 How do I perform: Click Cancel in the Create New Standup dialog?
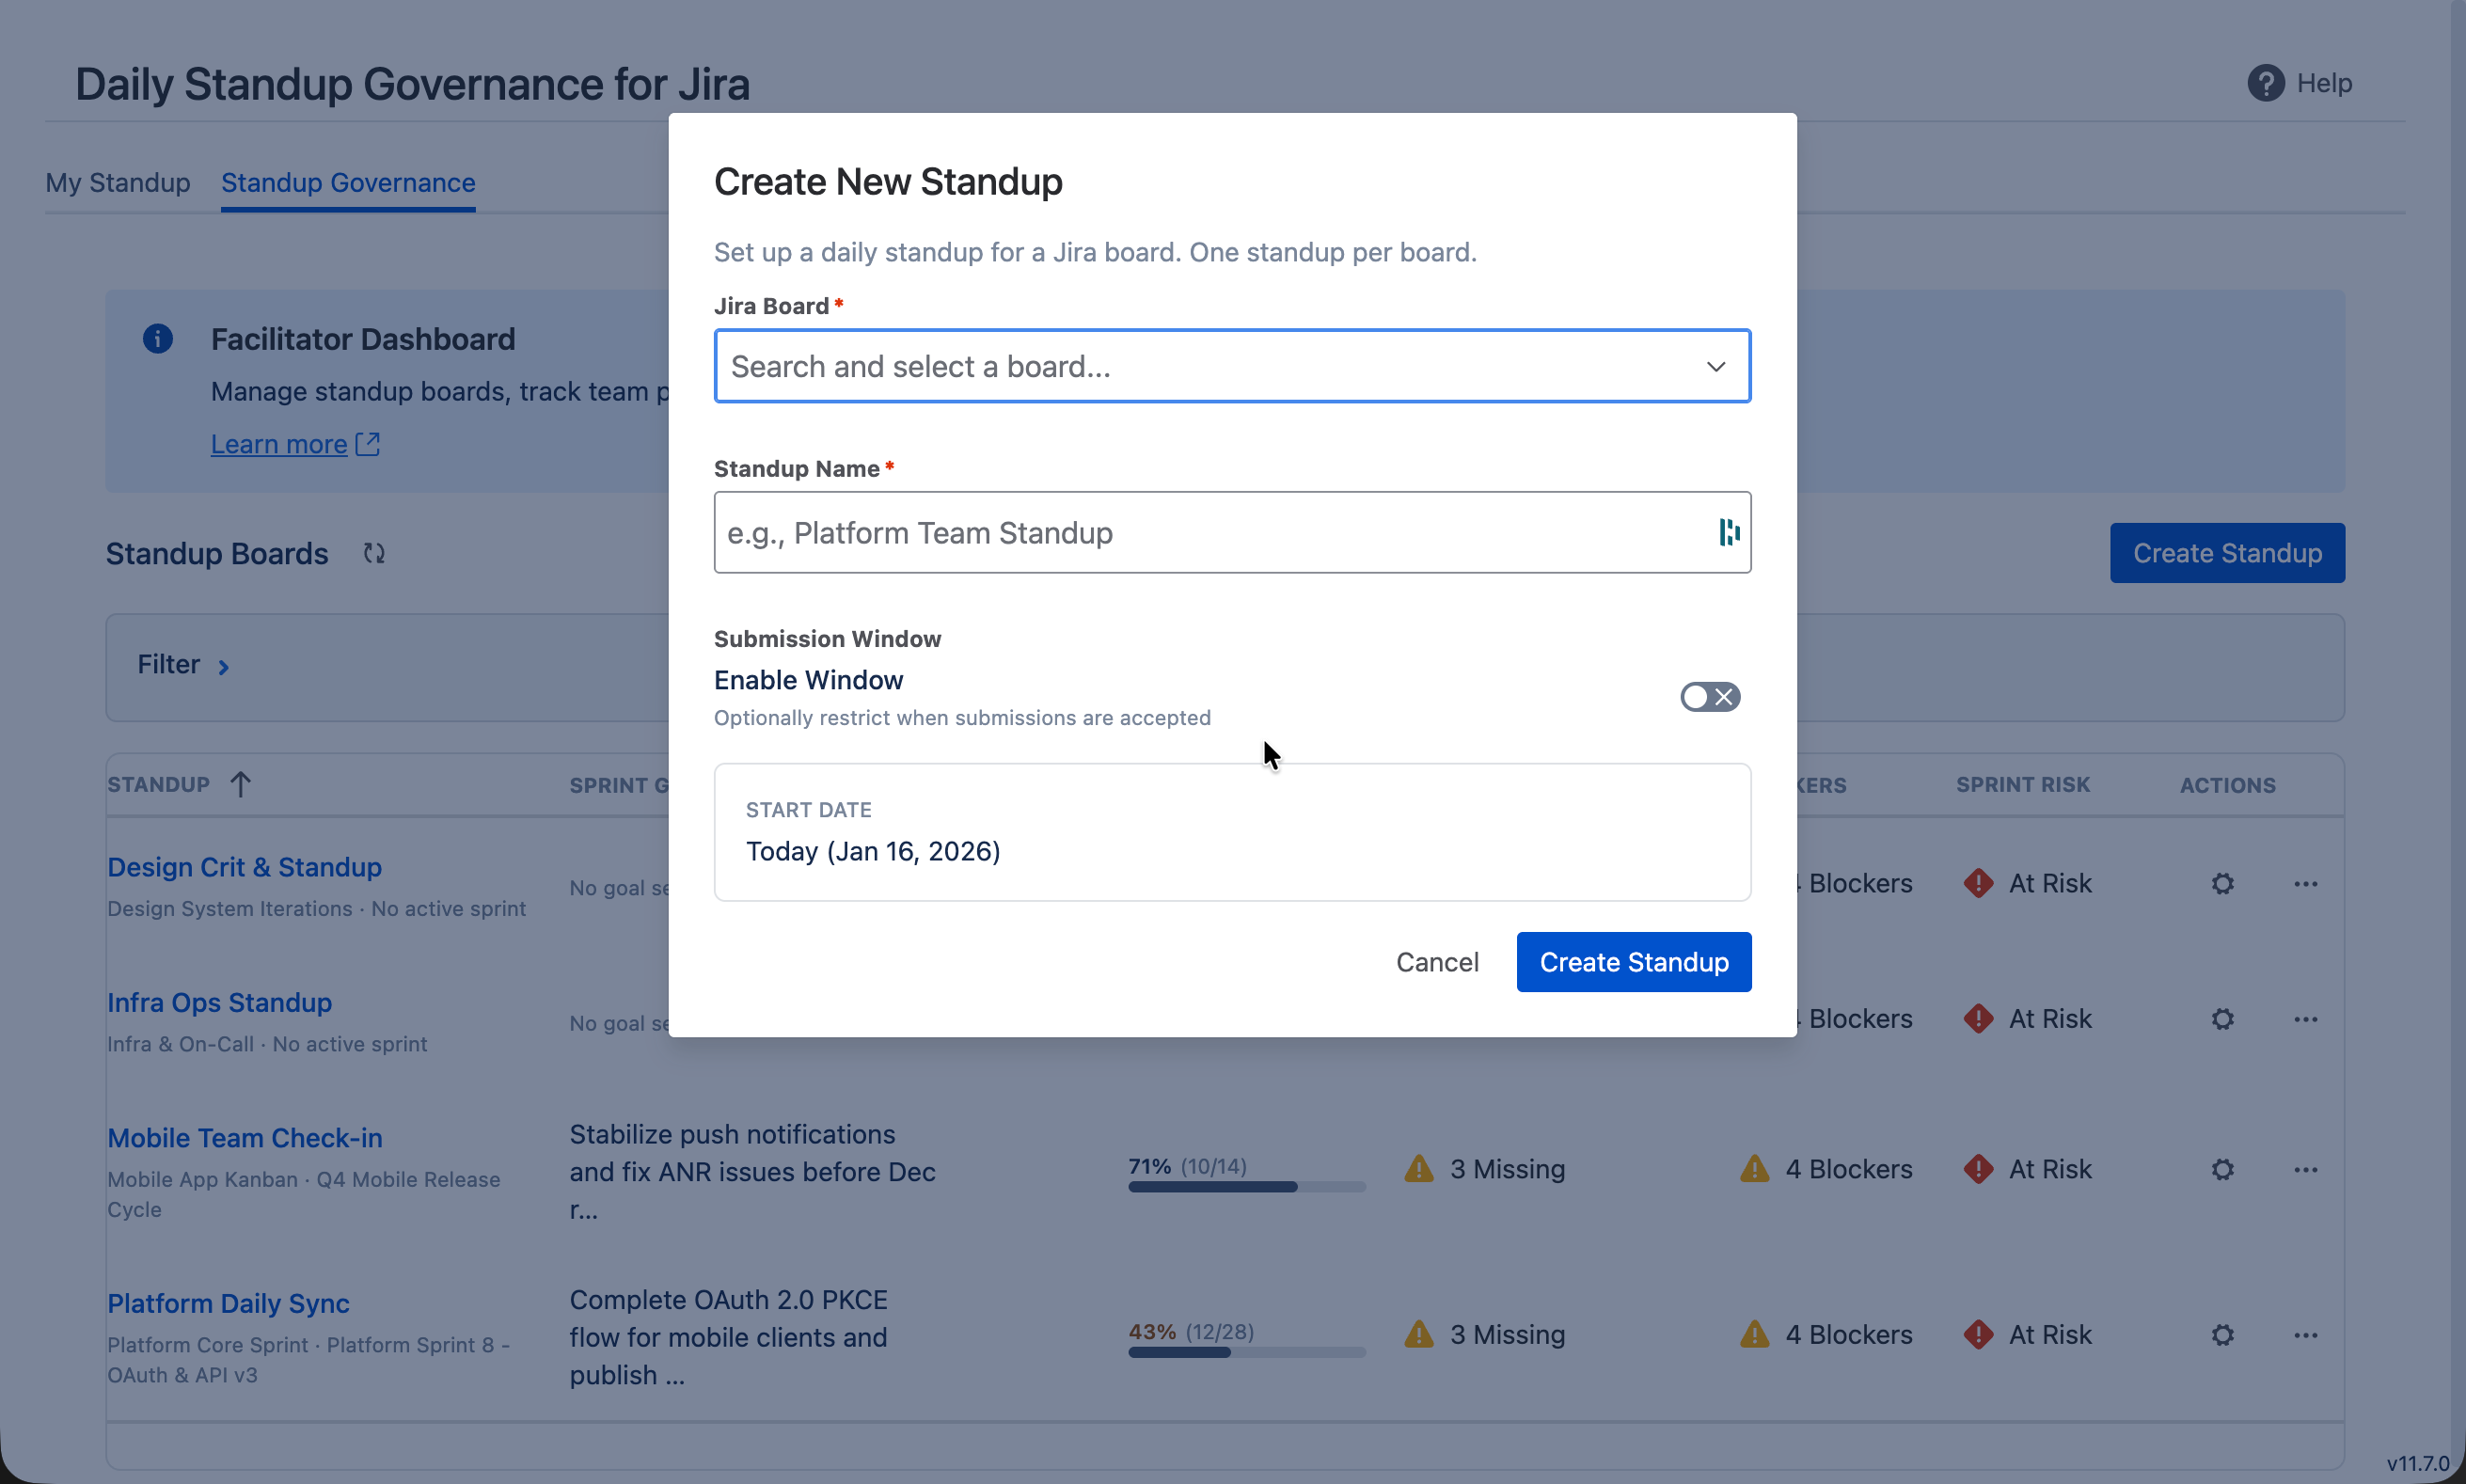click(x=1437, y=961)
